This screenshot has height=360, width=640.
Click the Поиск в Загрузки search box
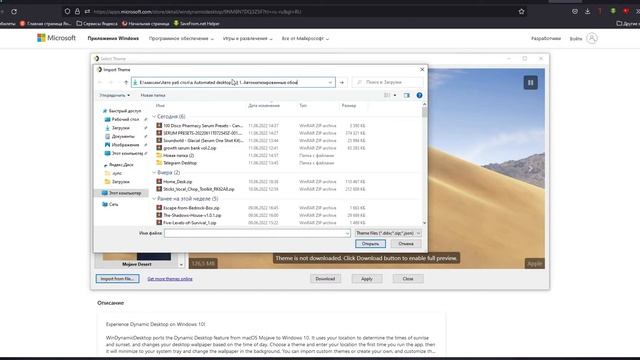tap(387, 82)
